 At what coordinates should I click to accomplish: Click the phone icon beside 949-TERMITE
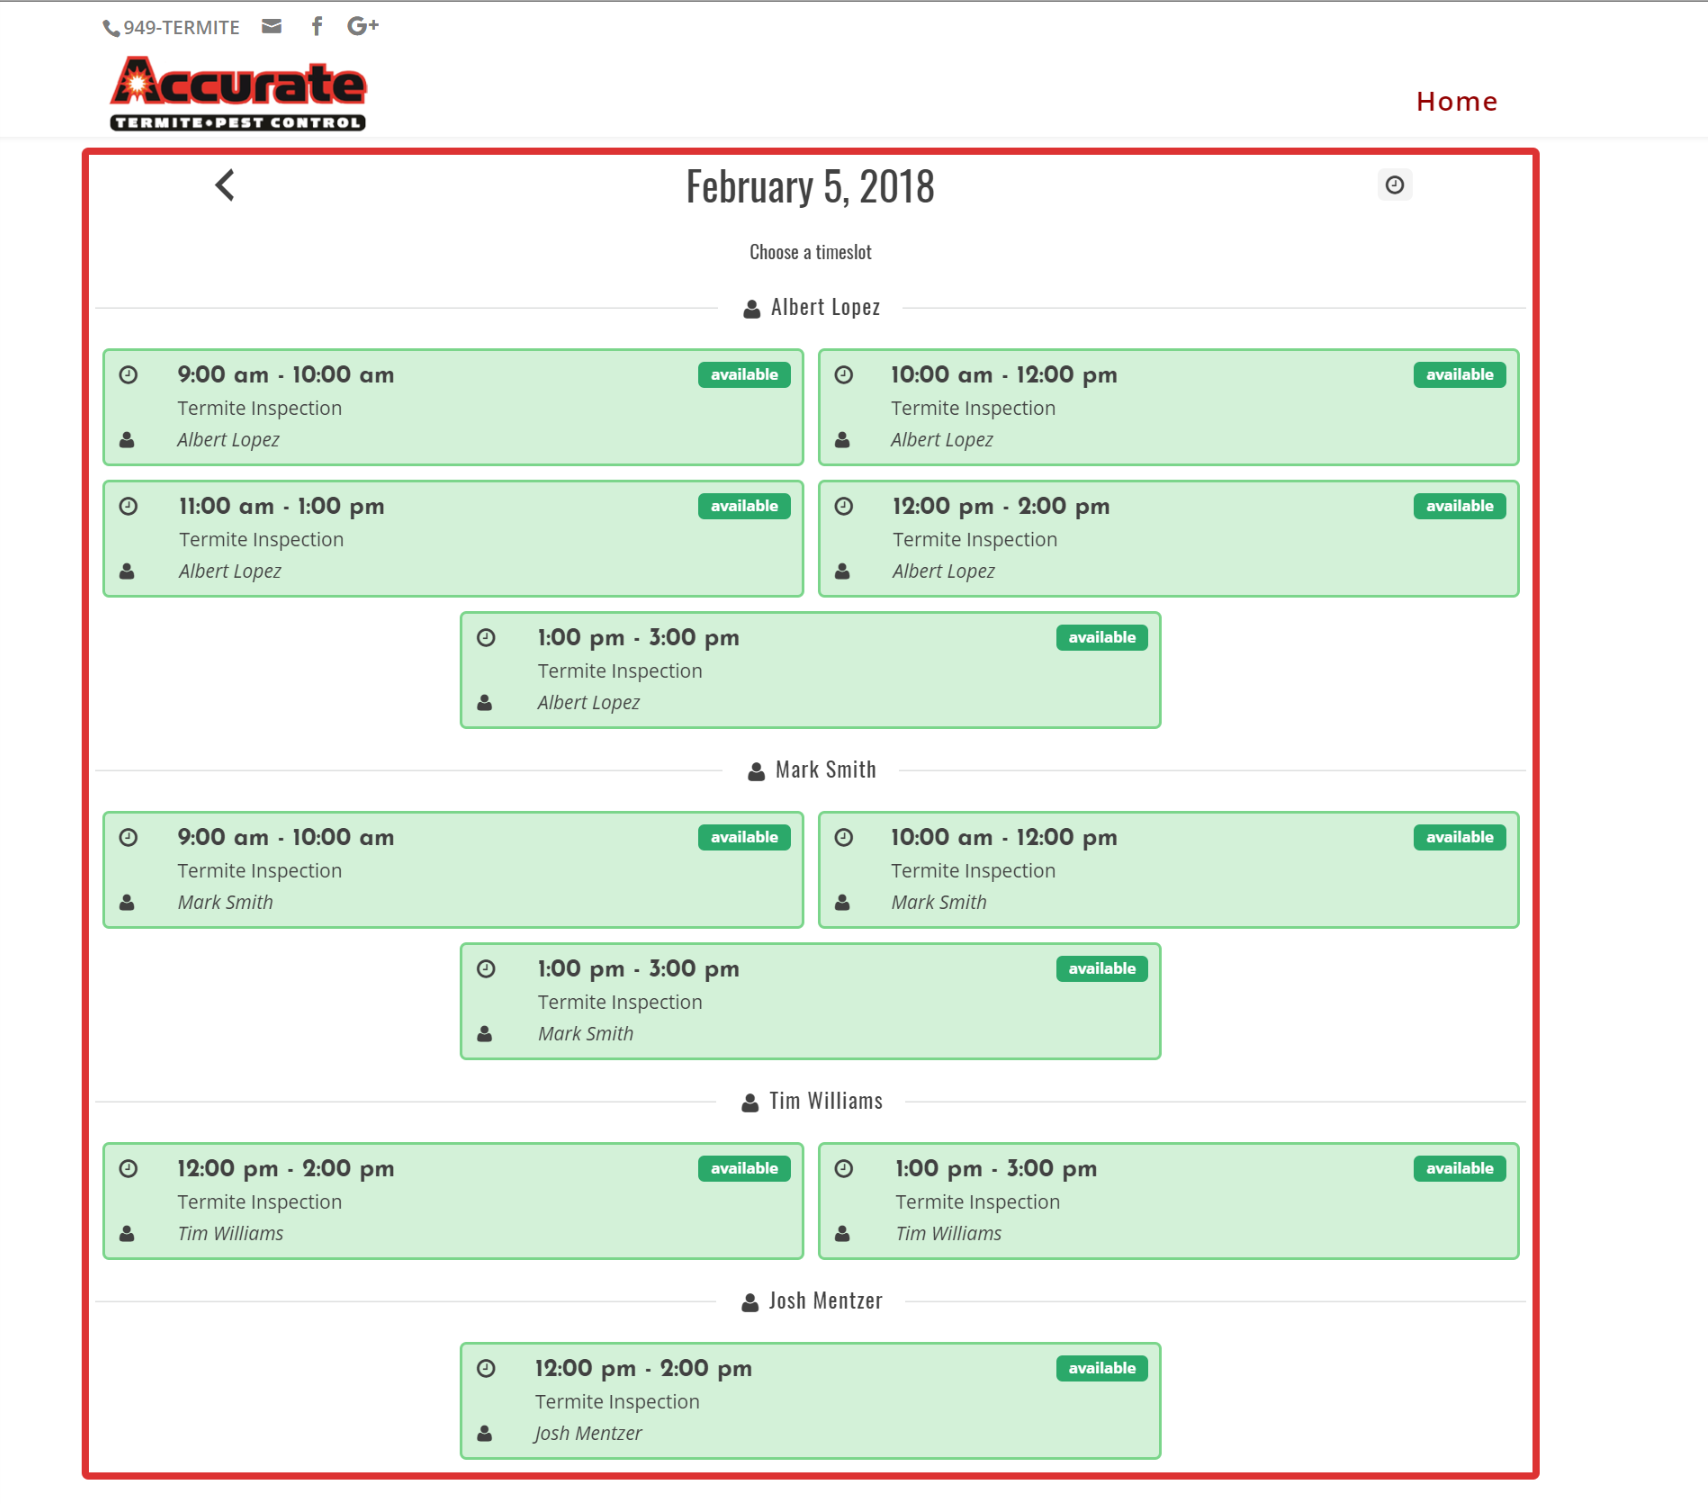[111, 29]
